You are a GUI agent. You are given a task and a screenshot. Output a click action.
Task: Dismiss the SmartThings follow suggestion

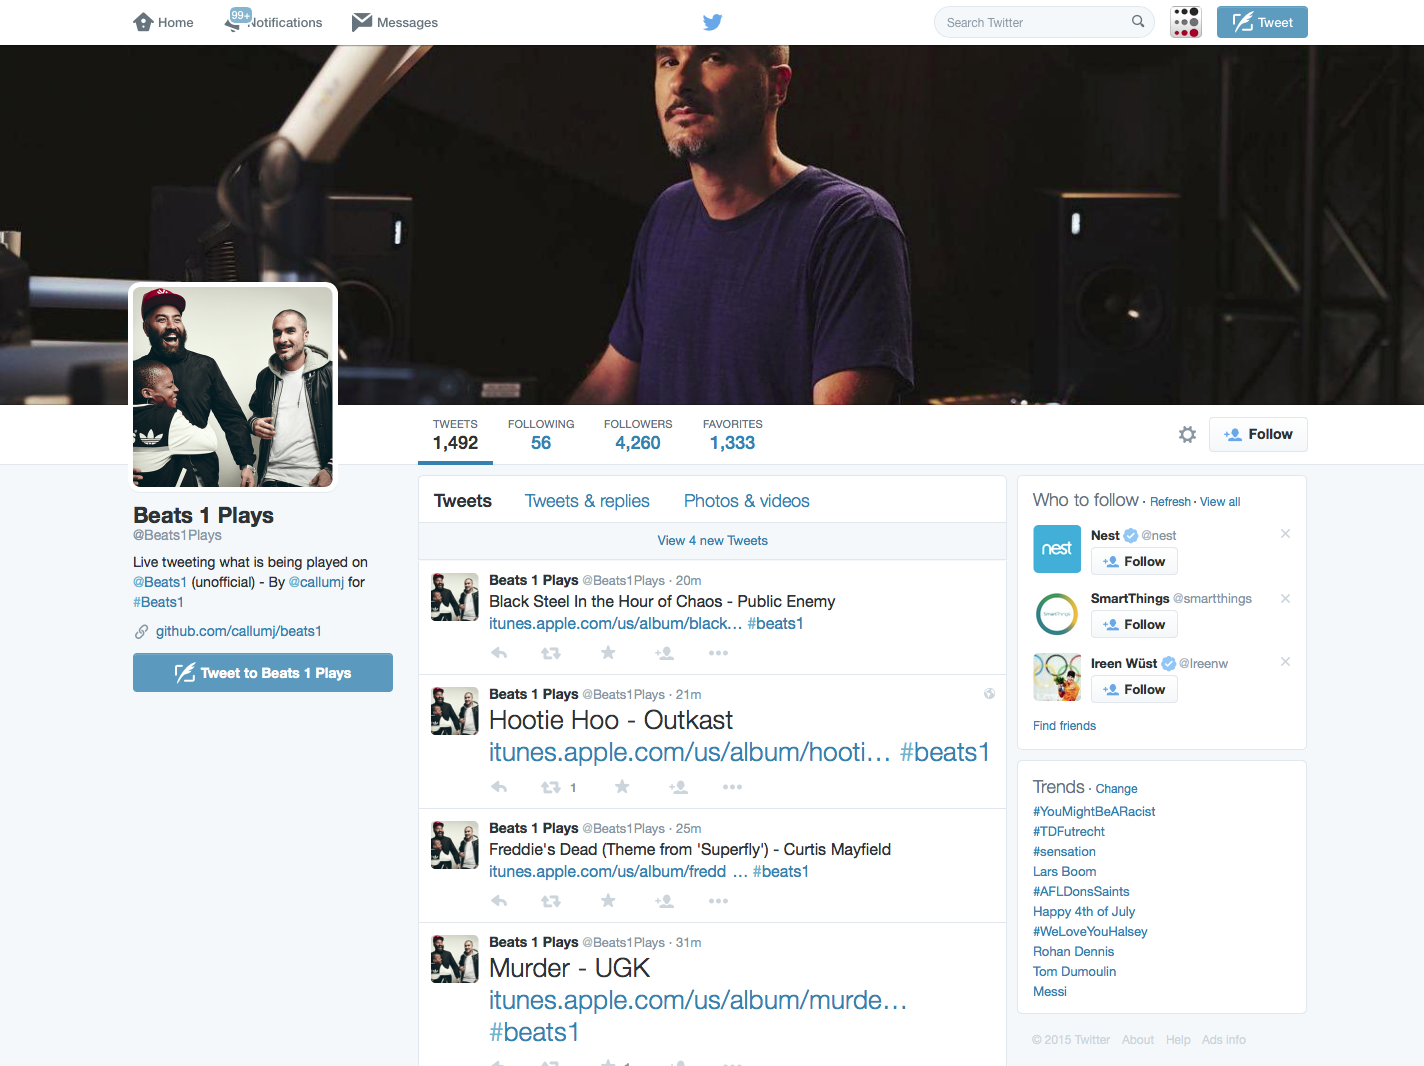point(1285,598)
